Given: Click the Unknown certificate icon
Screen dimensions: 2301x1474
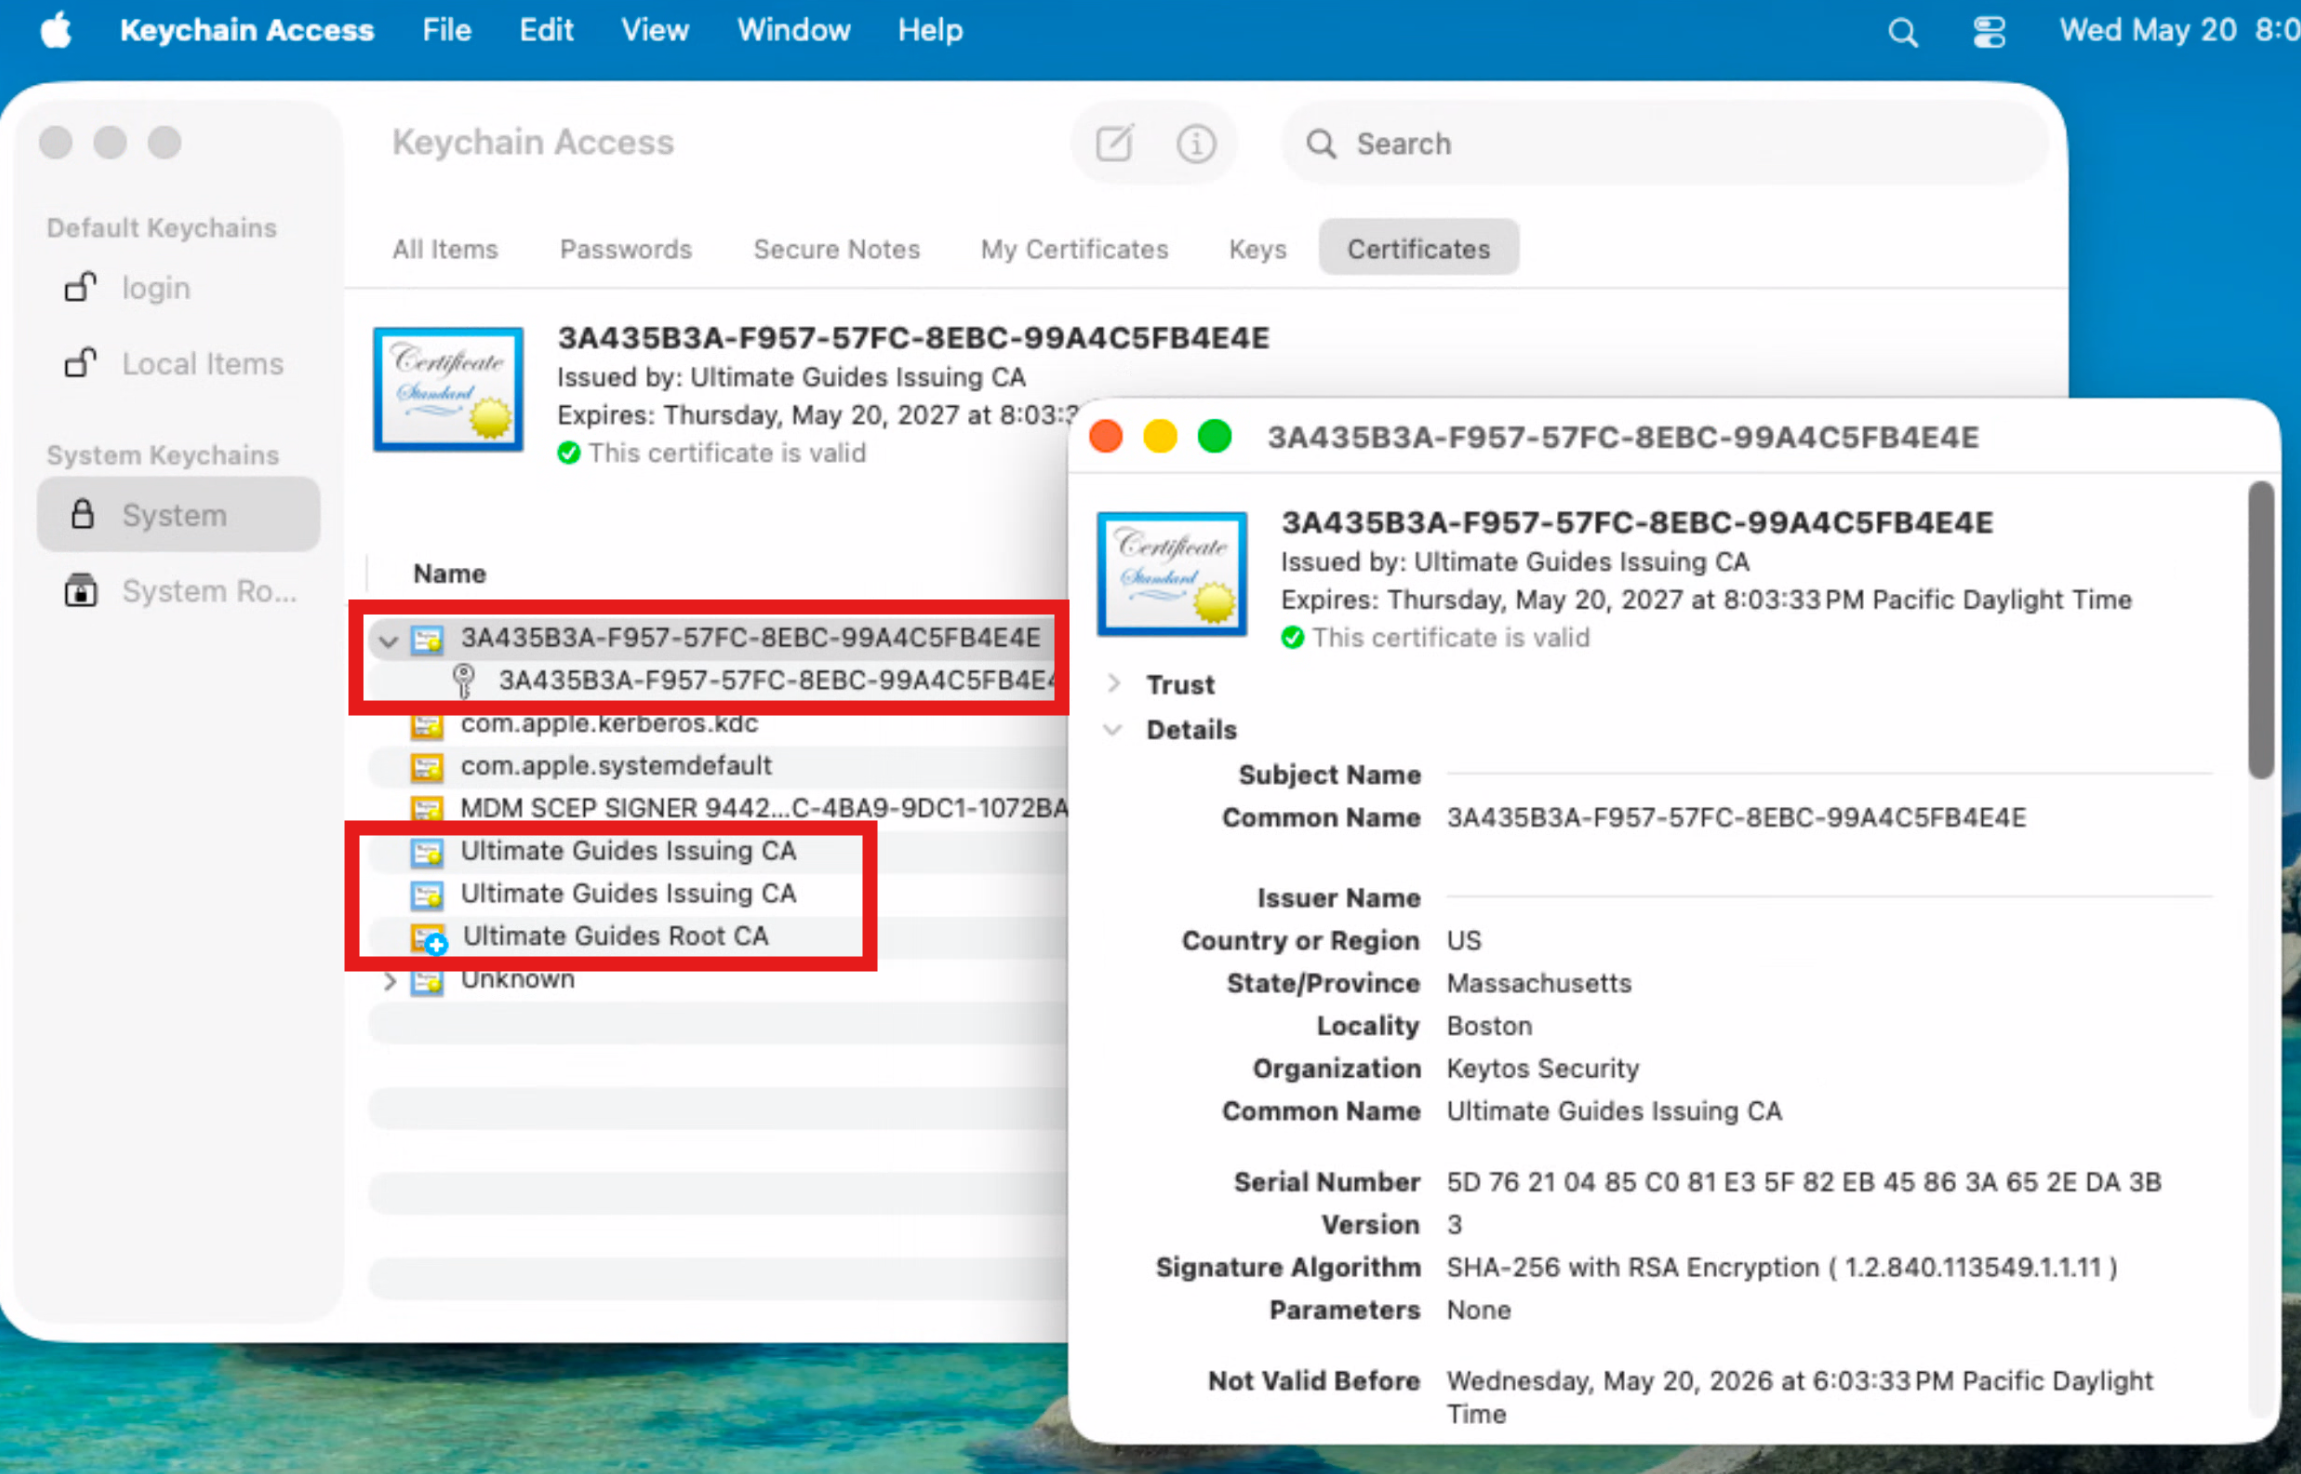Looking at the screenshot, I should 427,982.
